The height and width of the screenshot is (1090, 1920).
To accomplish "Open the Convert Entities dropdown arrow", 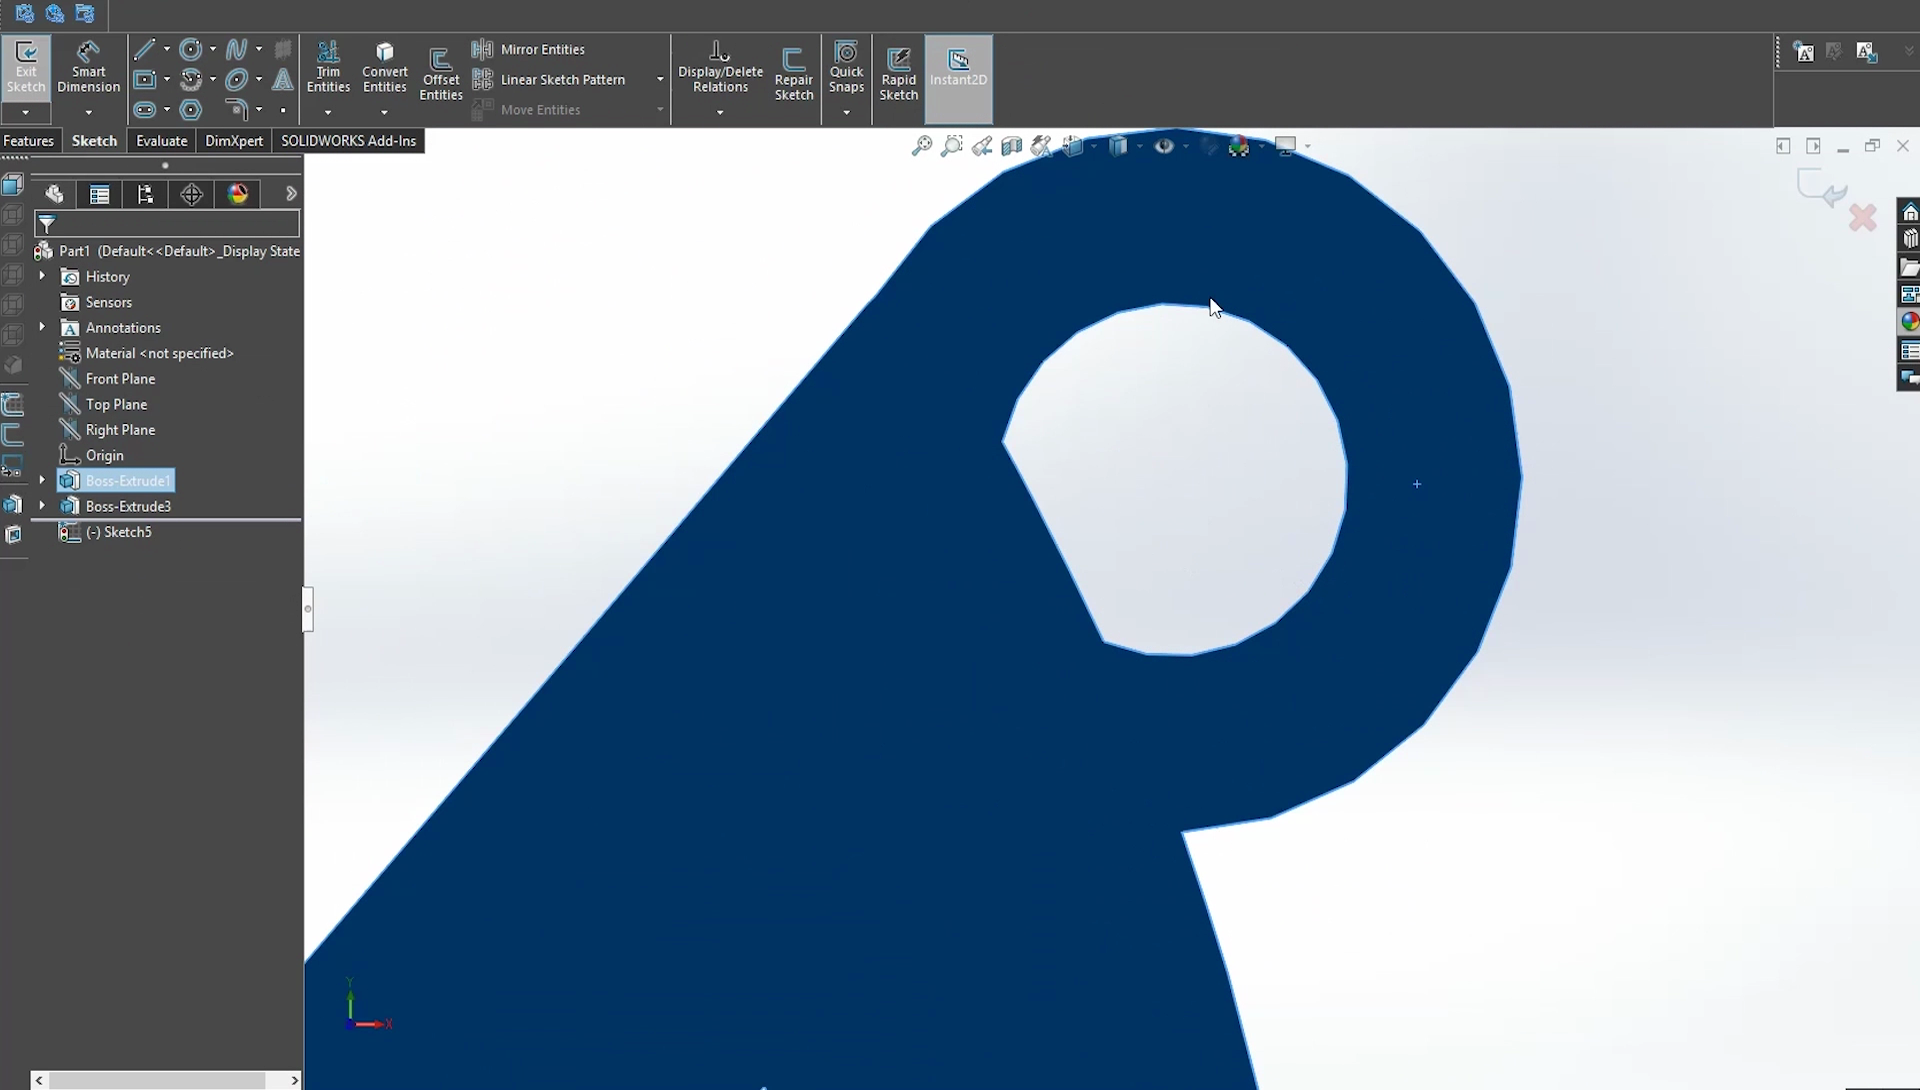I will pyautogui.click(x=385, y=112).
